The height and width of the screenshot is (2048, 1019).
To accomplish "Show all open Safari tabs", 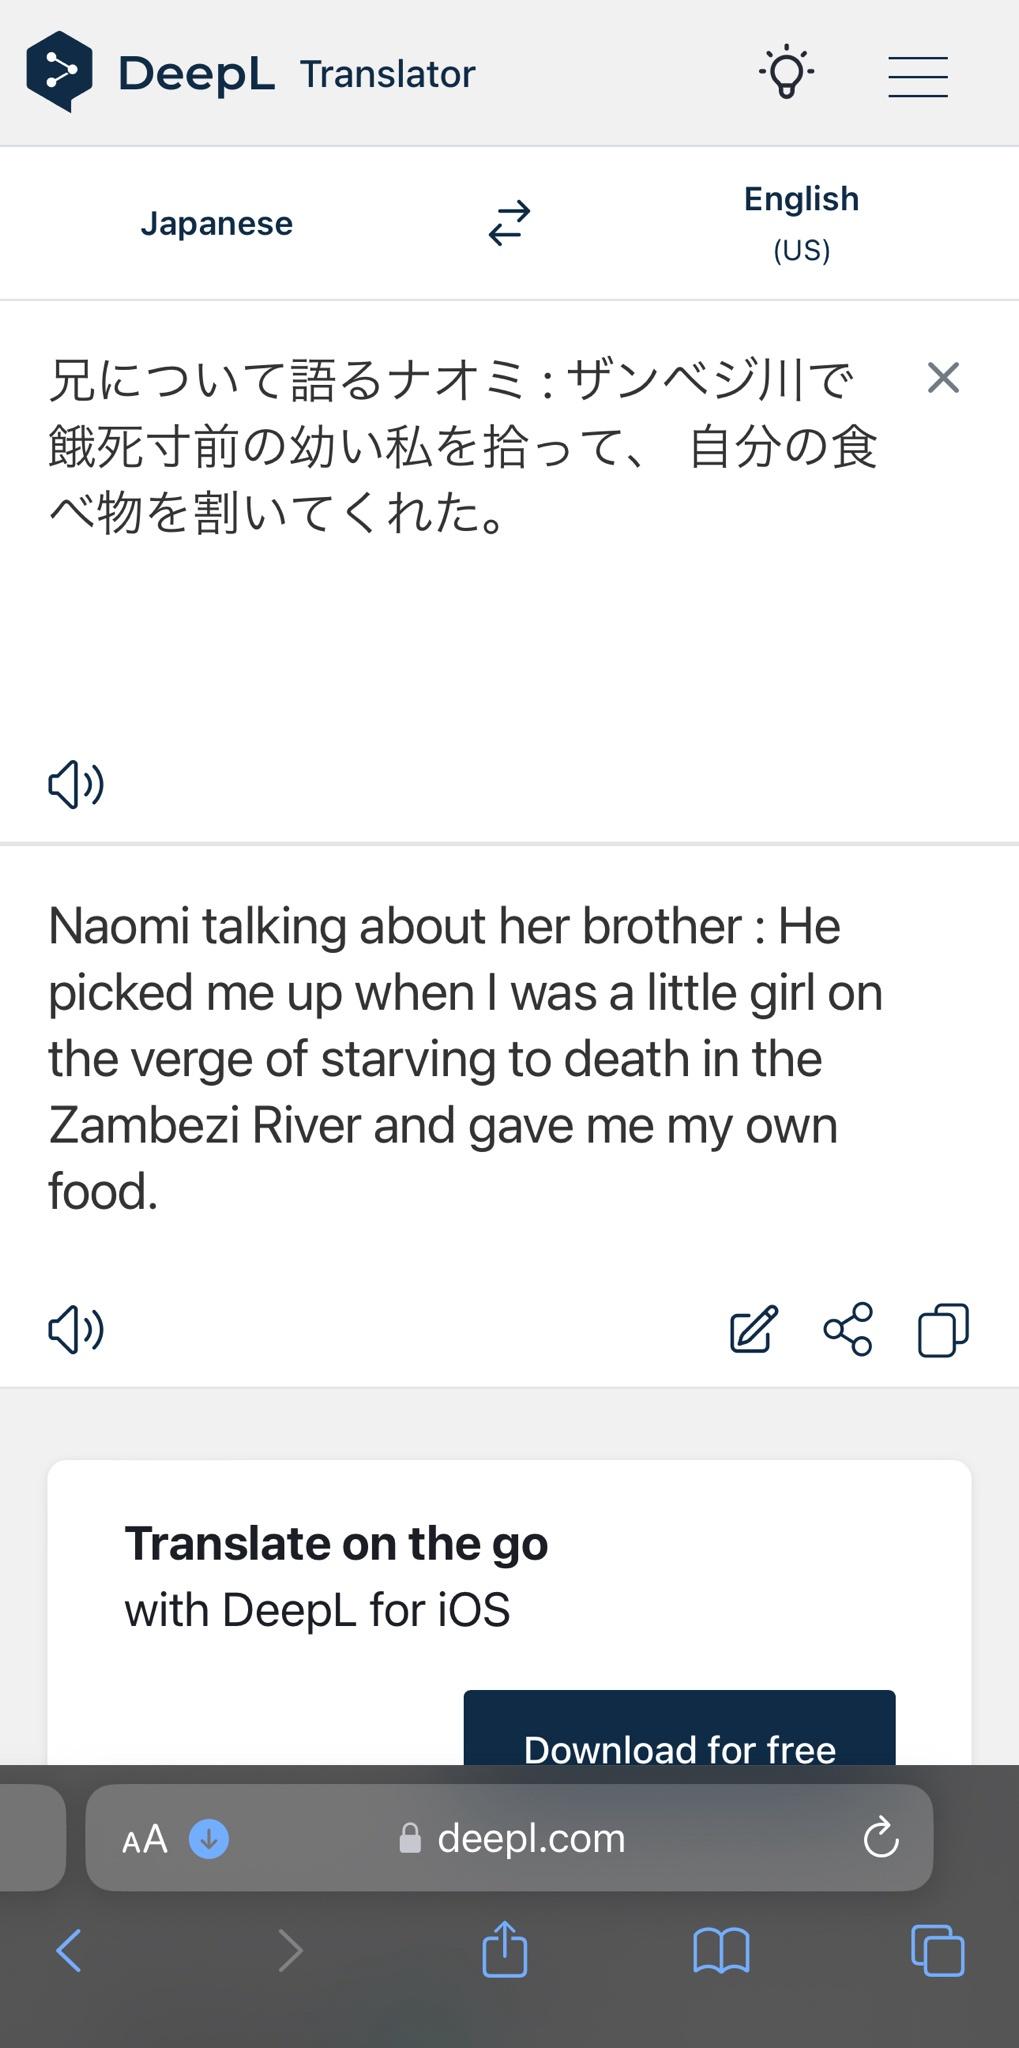I will click(937, 1950).
